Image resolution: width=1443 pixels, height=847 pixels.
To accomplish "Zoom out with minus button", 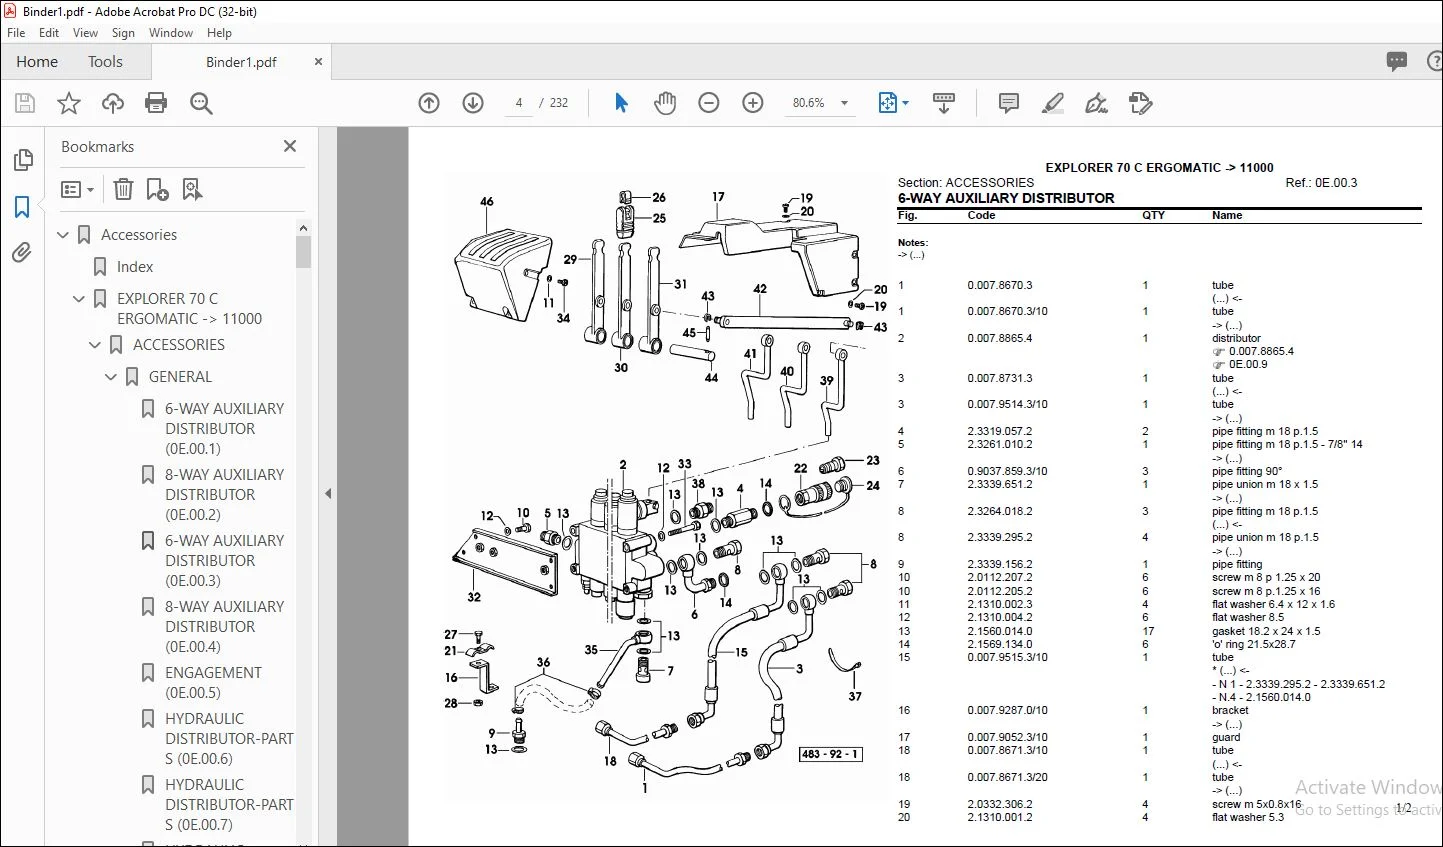I will pyautogui.click(x=709, y=103).
